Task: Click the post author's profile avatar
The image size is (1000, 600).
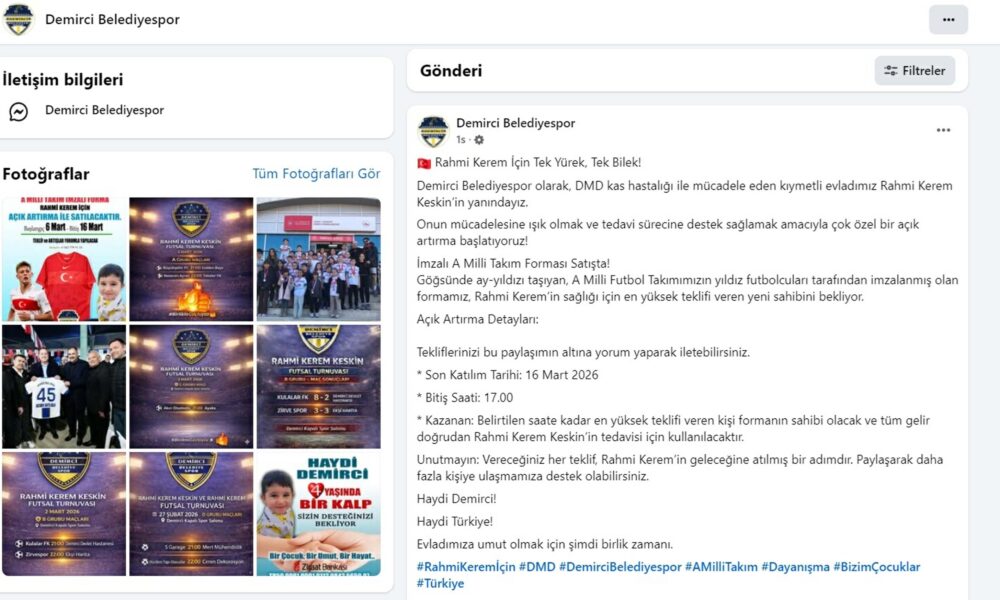Action: pos(433,131)
